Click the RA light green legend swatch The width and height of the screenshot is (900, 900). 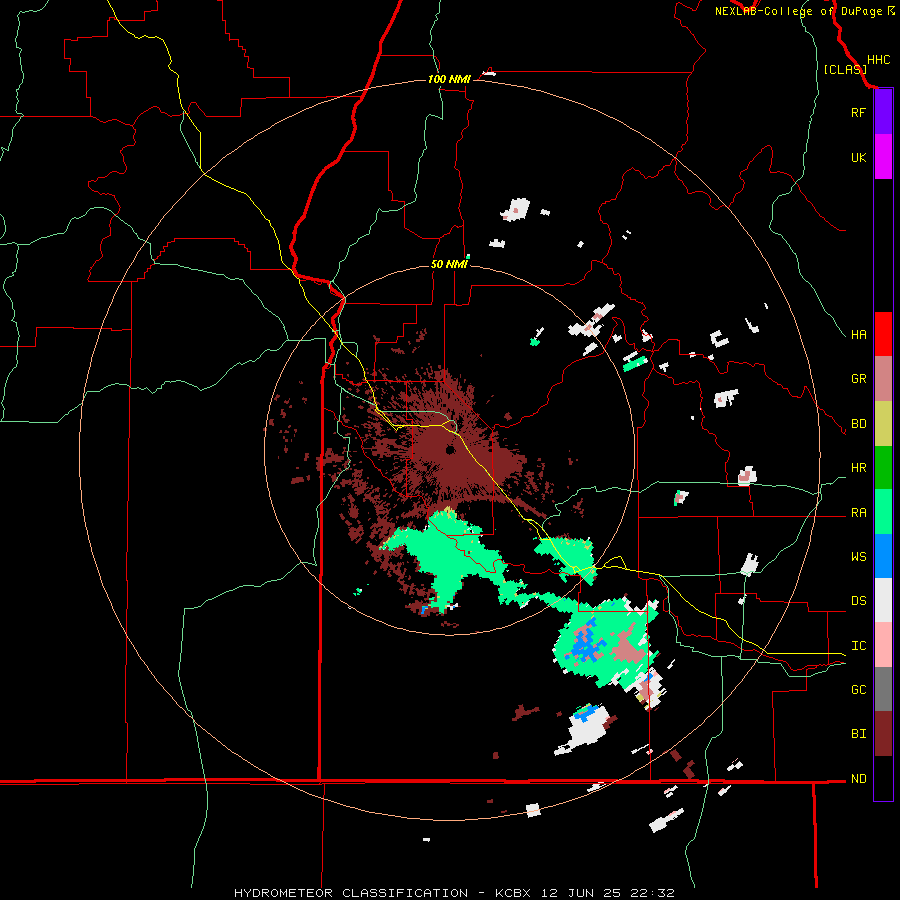tap(883, 512)
